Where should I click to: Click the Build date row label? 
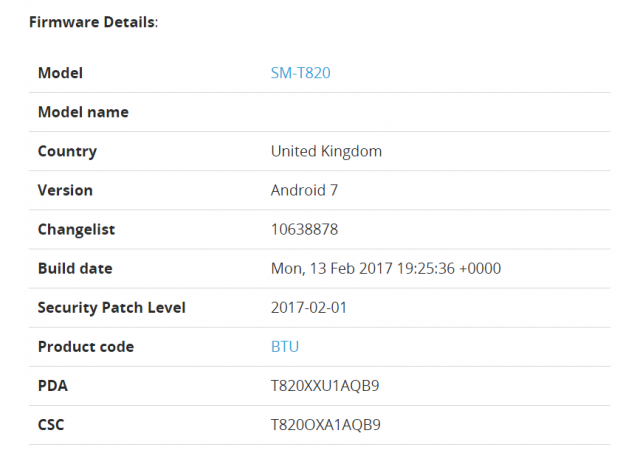click(x=75, y=268)
